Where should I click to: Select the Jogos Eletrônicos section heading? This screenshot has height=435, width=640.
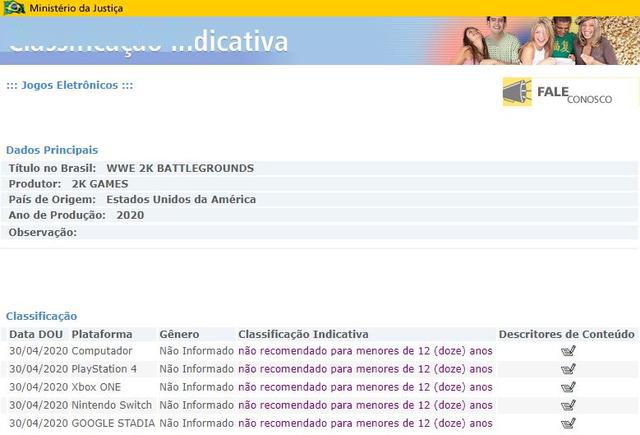coord(69,85)
